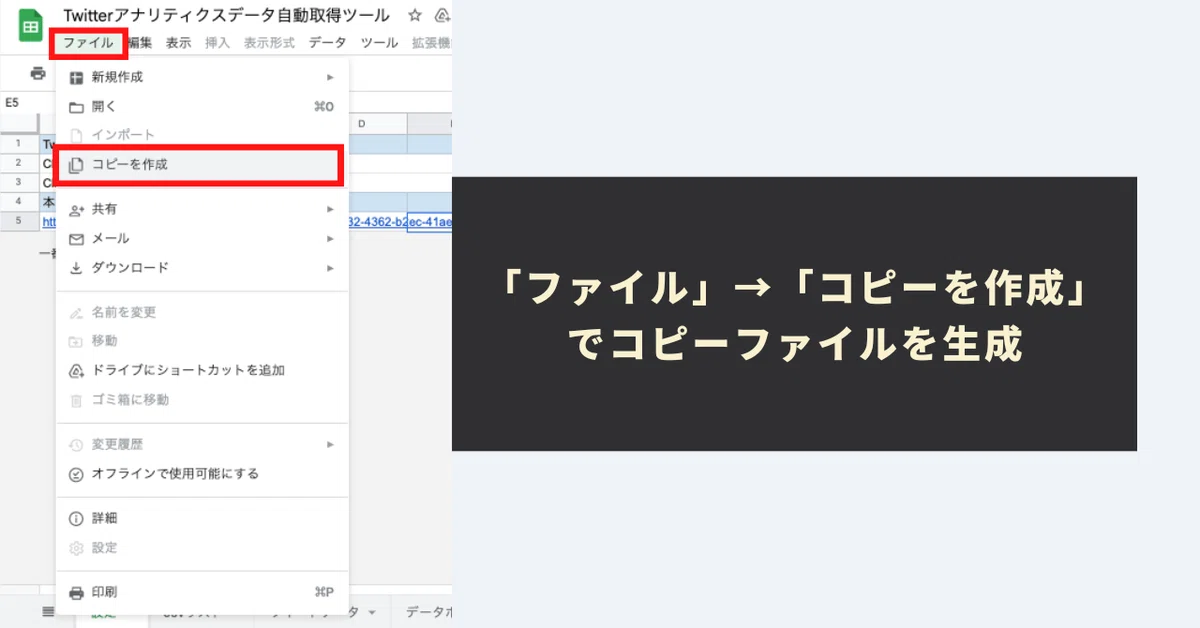The image size is (1200, 628).
Task: Open Google Sheets home via green logo
Action: pyautogui.click(x=30, y=26)
